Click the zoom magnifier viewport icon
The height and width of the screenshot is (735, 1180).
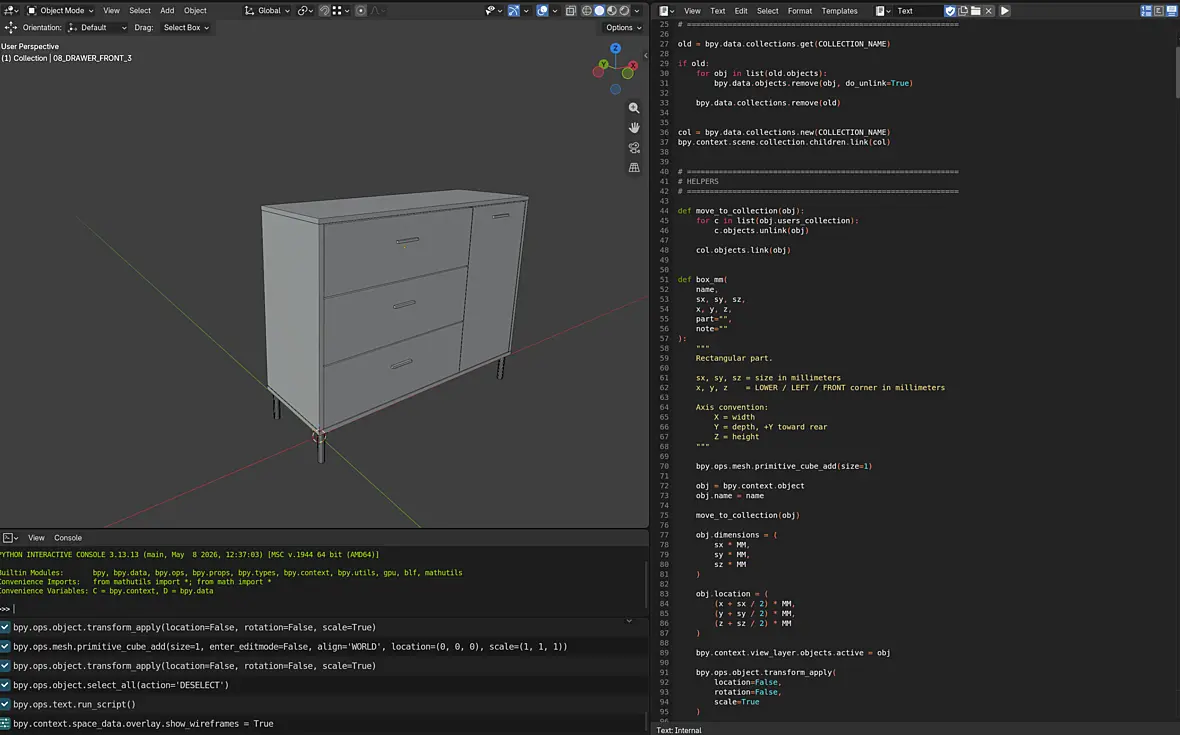tap(634, 108)
